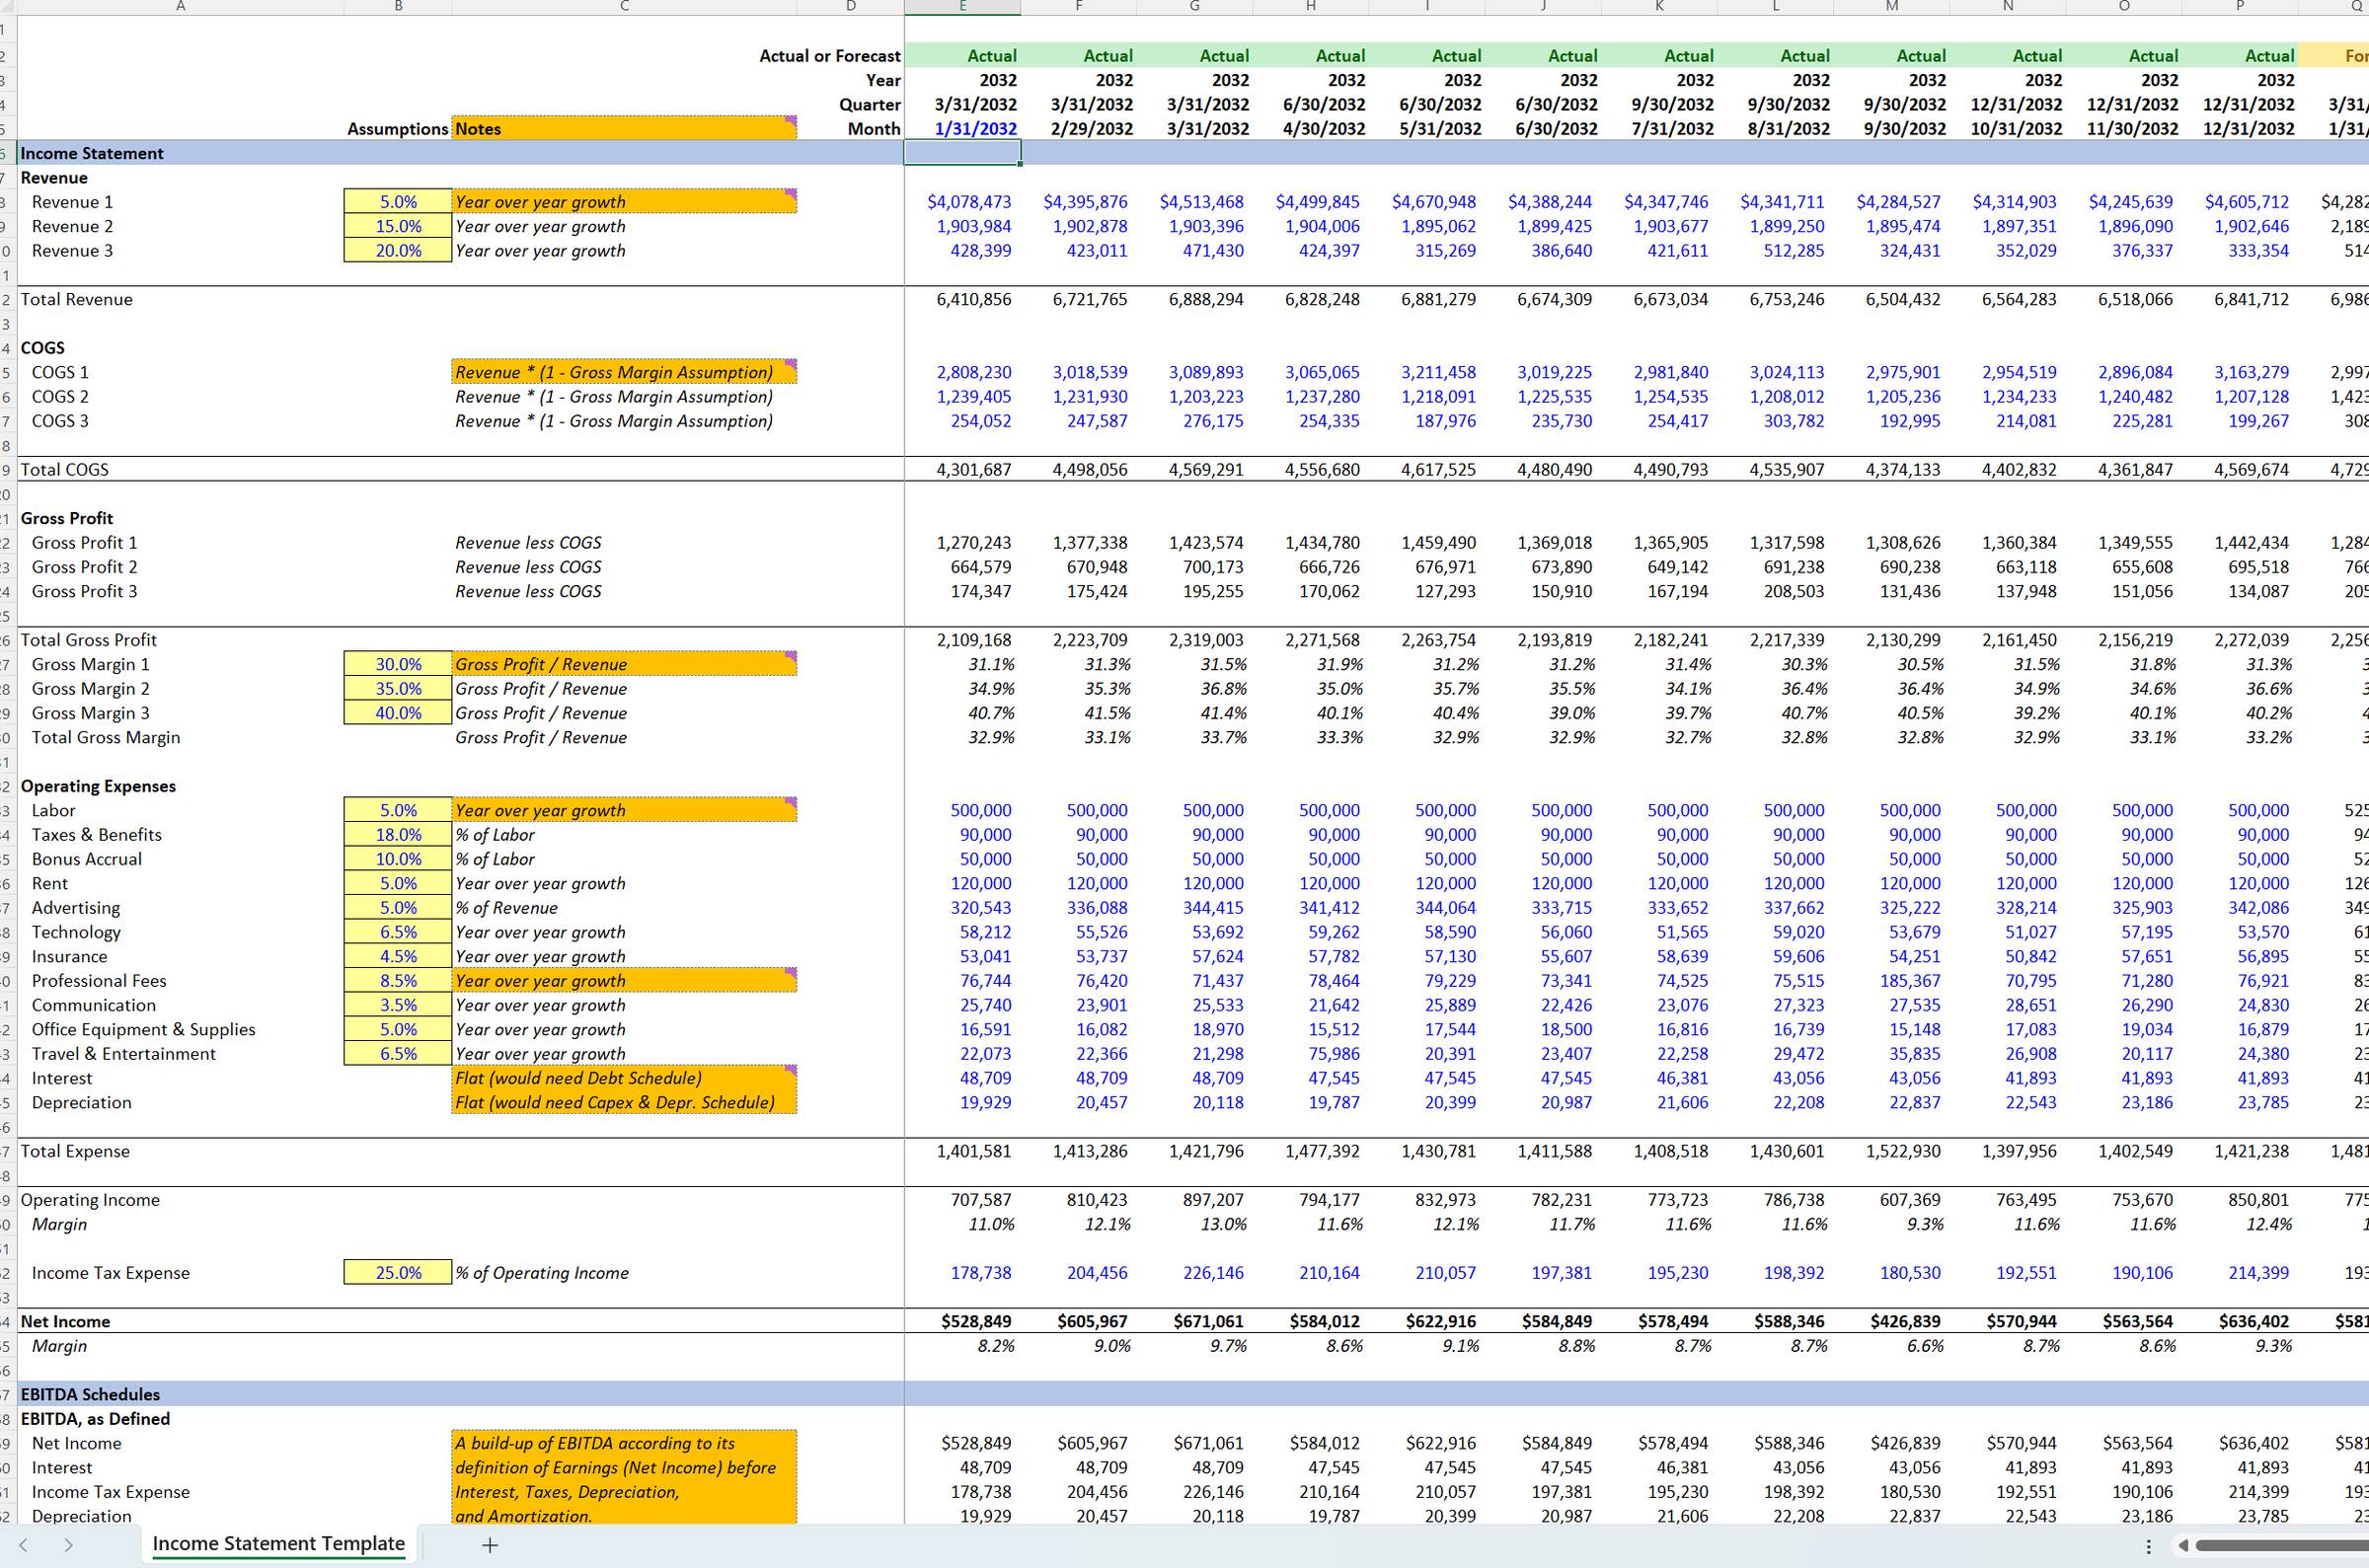Add a new sheet with plus icon
The width and height of the screenshot is (2369, 1568).
490,1545
